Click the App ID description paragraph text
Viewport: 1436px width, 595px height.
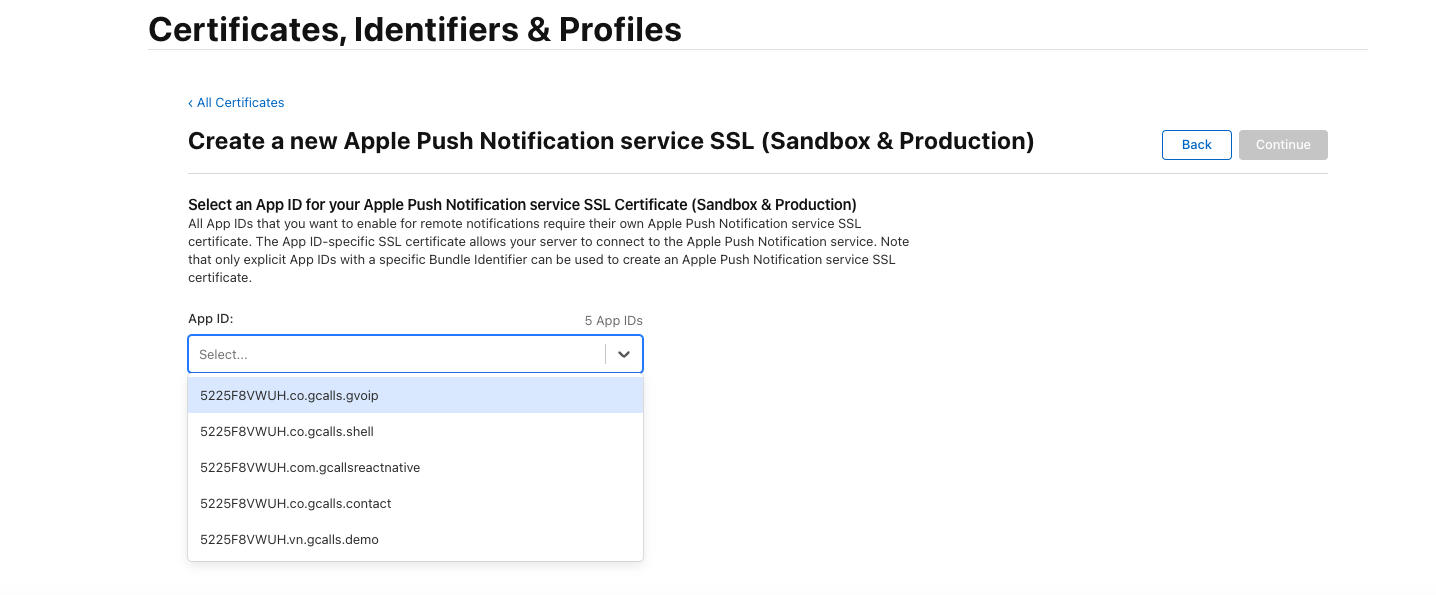click(548, 251)
